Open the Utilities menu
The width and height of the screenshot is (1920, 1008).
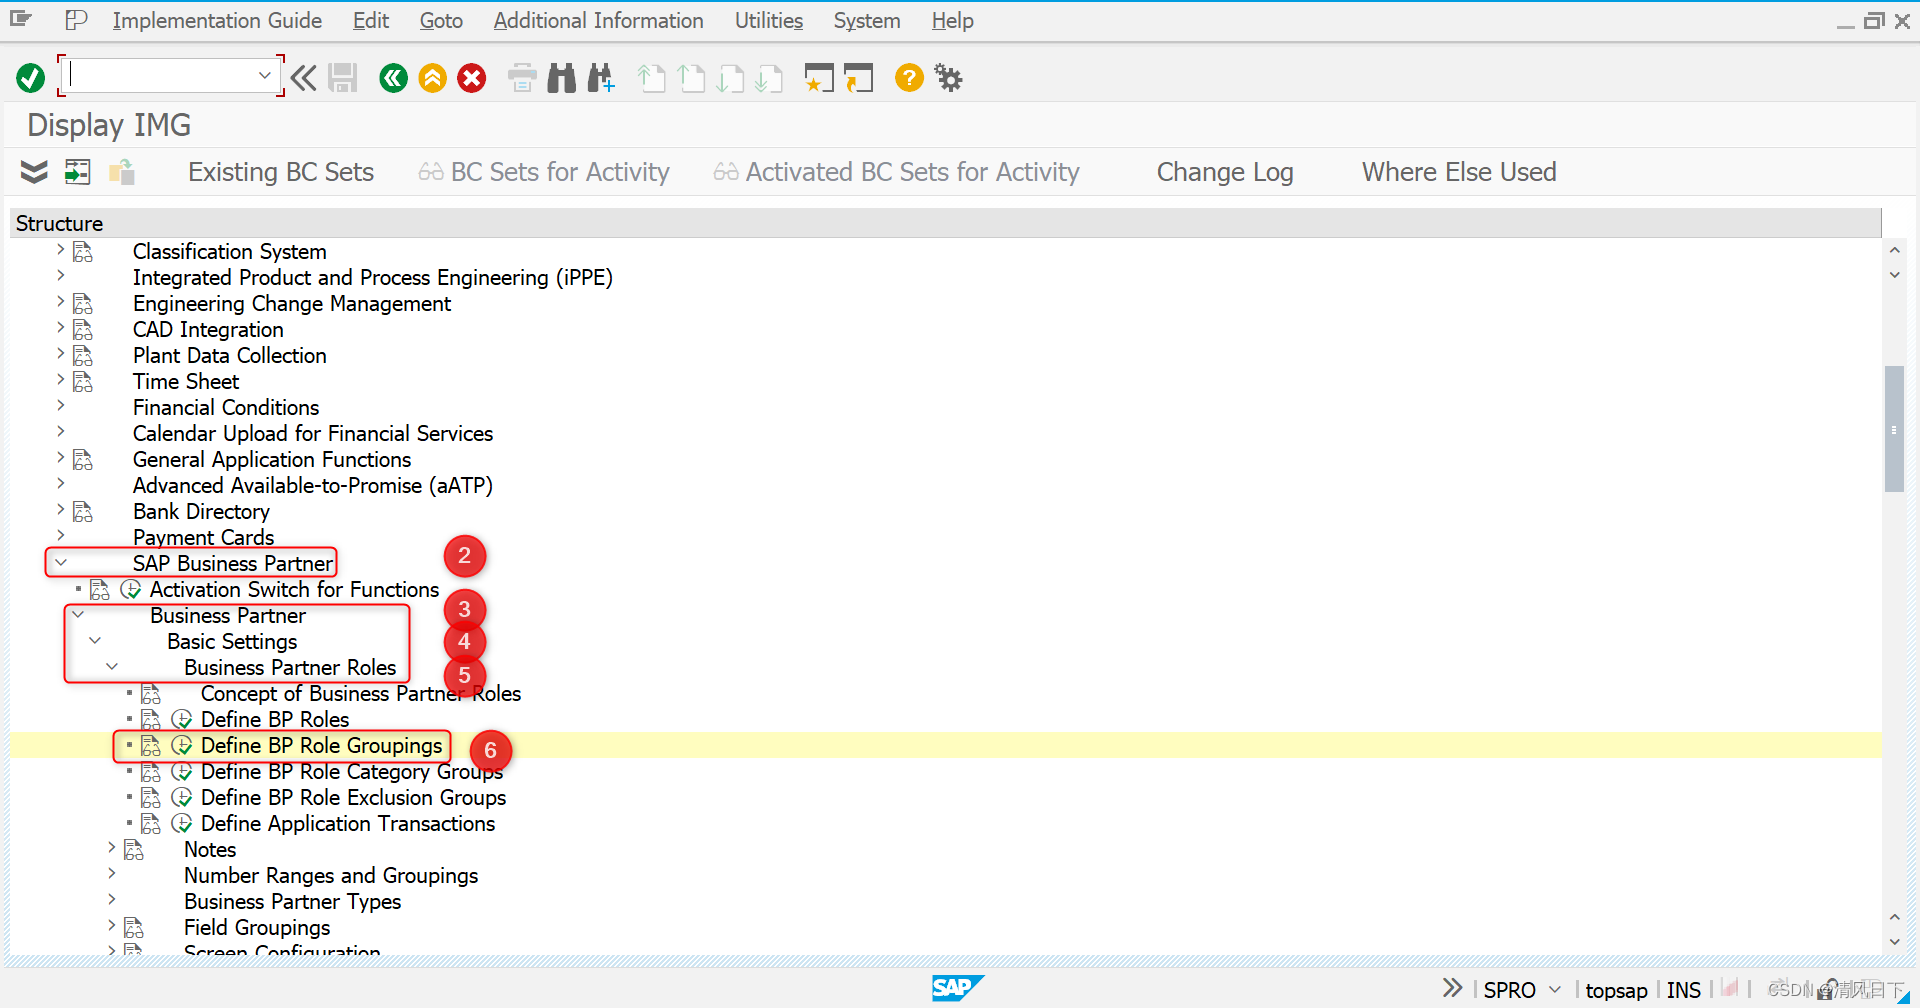(x=768, y=20)
